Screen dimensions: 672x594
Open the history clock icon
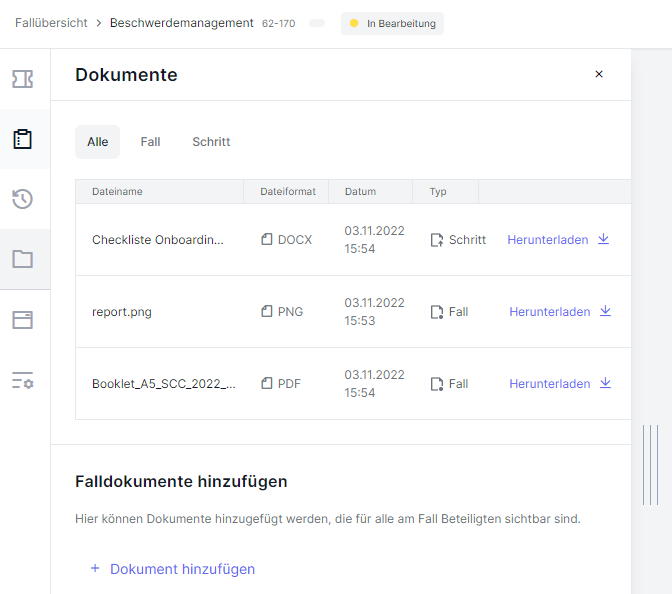(22, 199)
